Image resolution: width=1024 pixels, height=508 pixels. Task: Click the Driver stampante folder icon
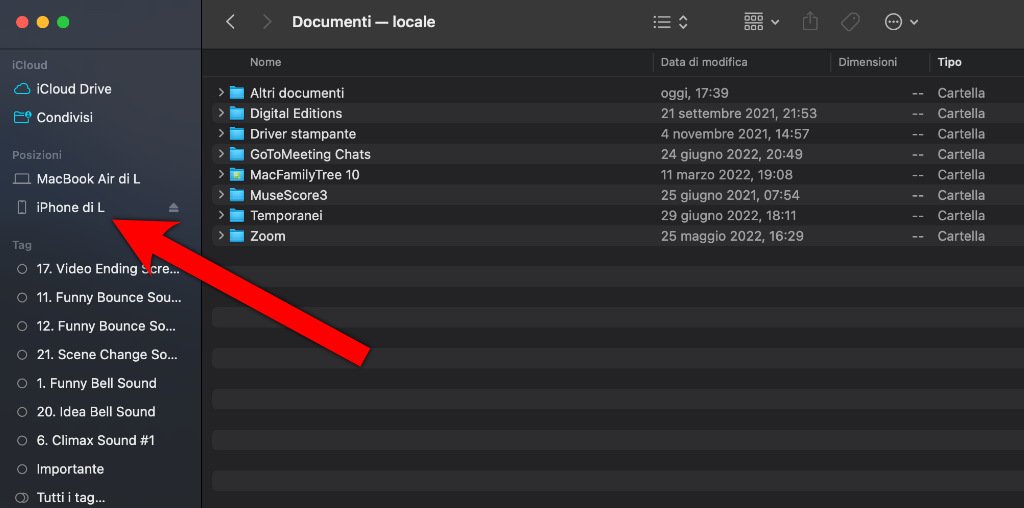point(236,134)
